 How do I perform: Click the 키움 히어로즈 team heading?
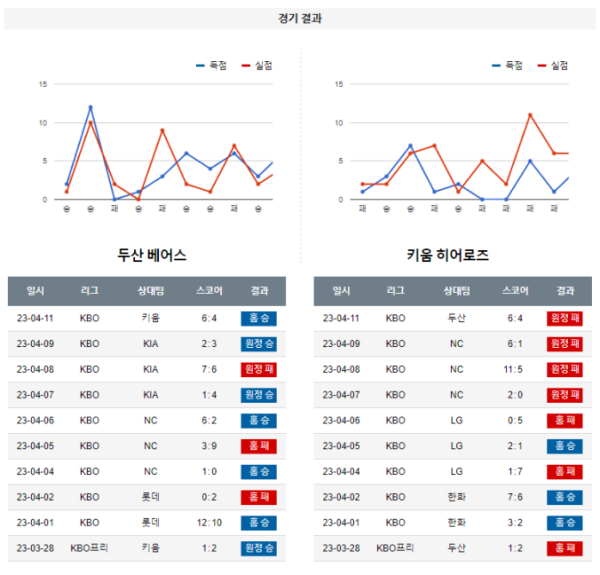pyautogui.click(x=447, y=255)
